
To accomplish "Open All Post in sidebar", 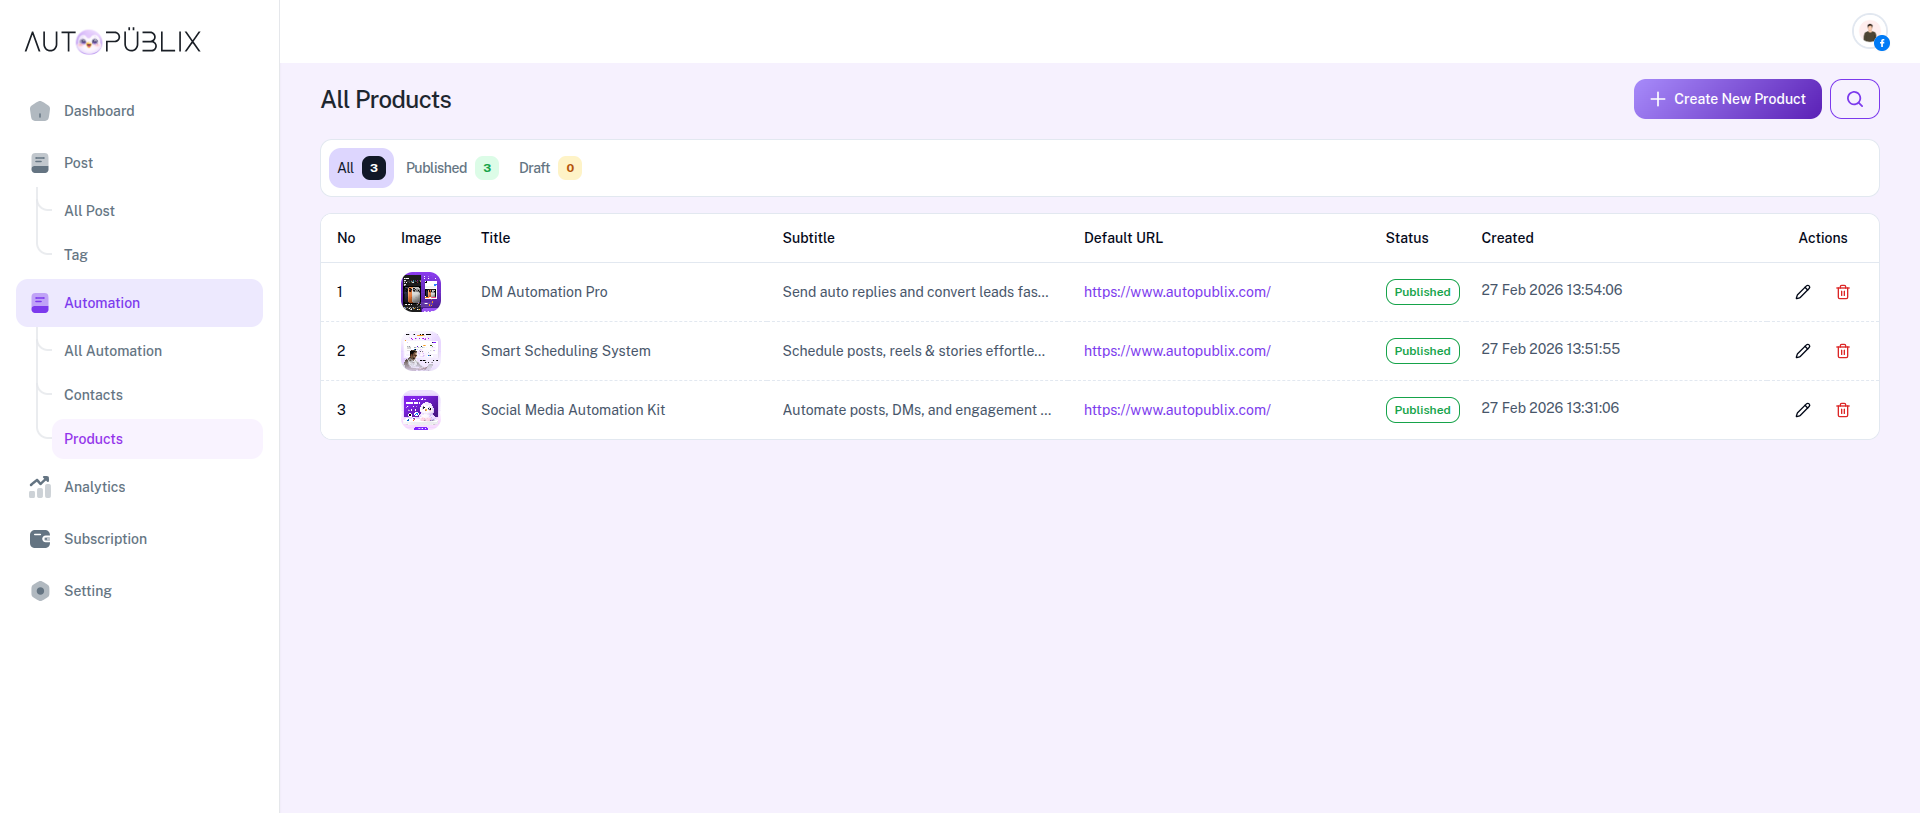I will 157,211.
